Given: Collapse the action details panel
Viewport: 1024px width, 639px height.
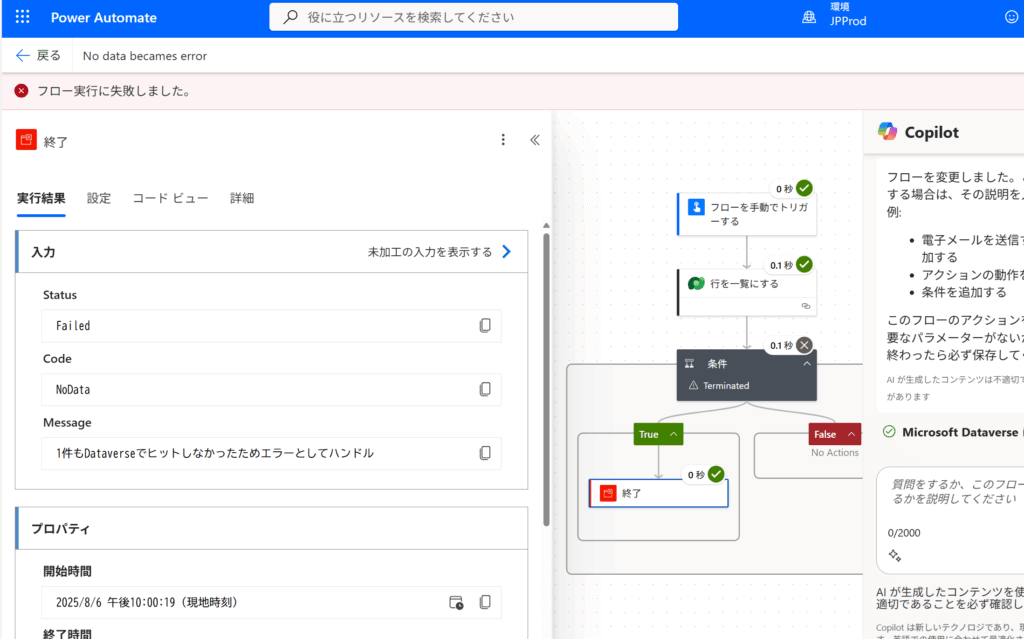Looking at the screenshot, I should 534,140.
